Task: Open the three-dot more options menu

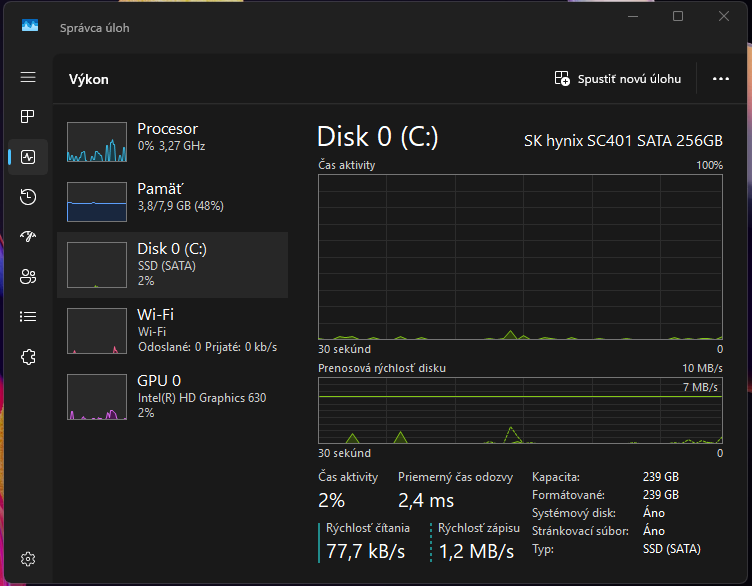Action: click(720, 79)
